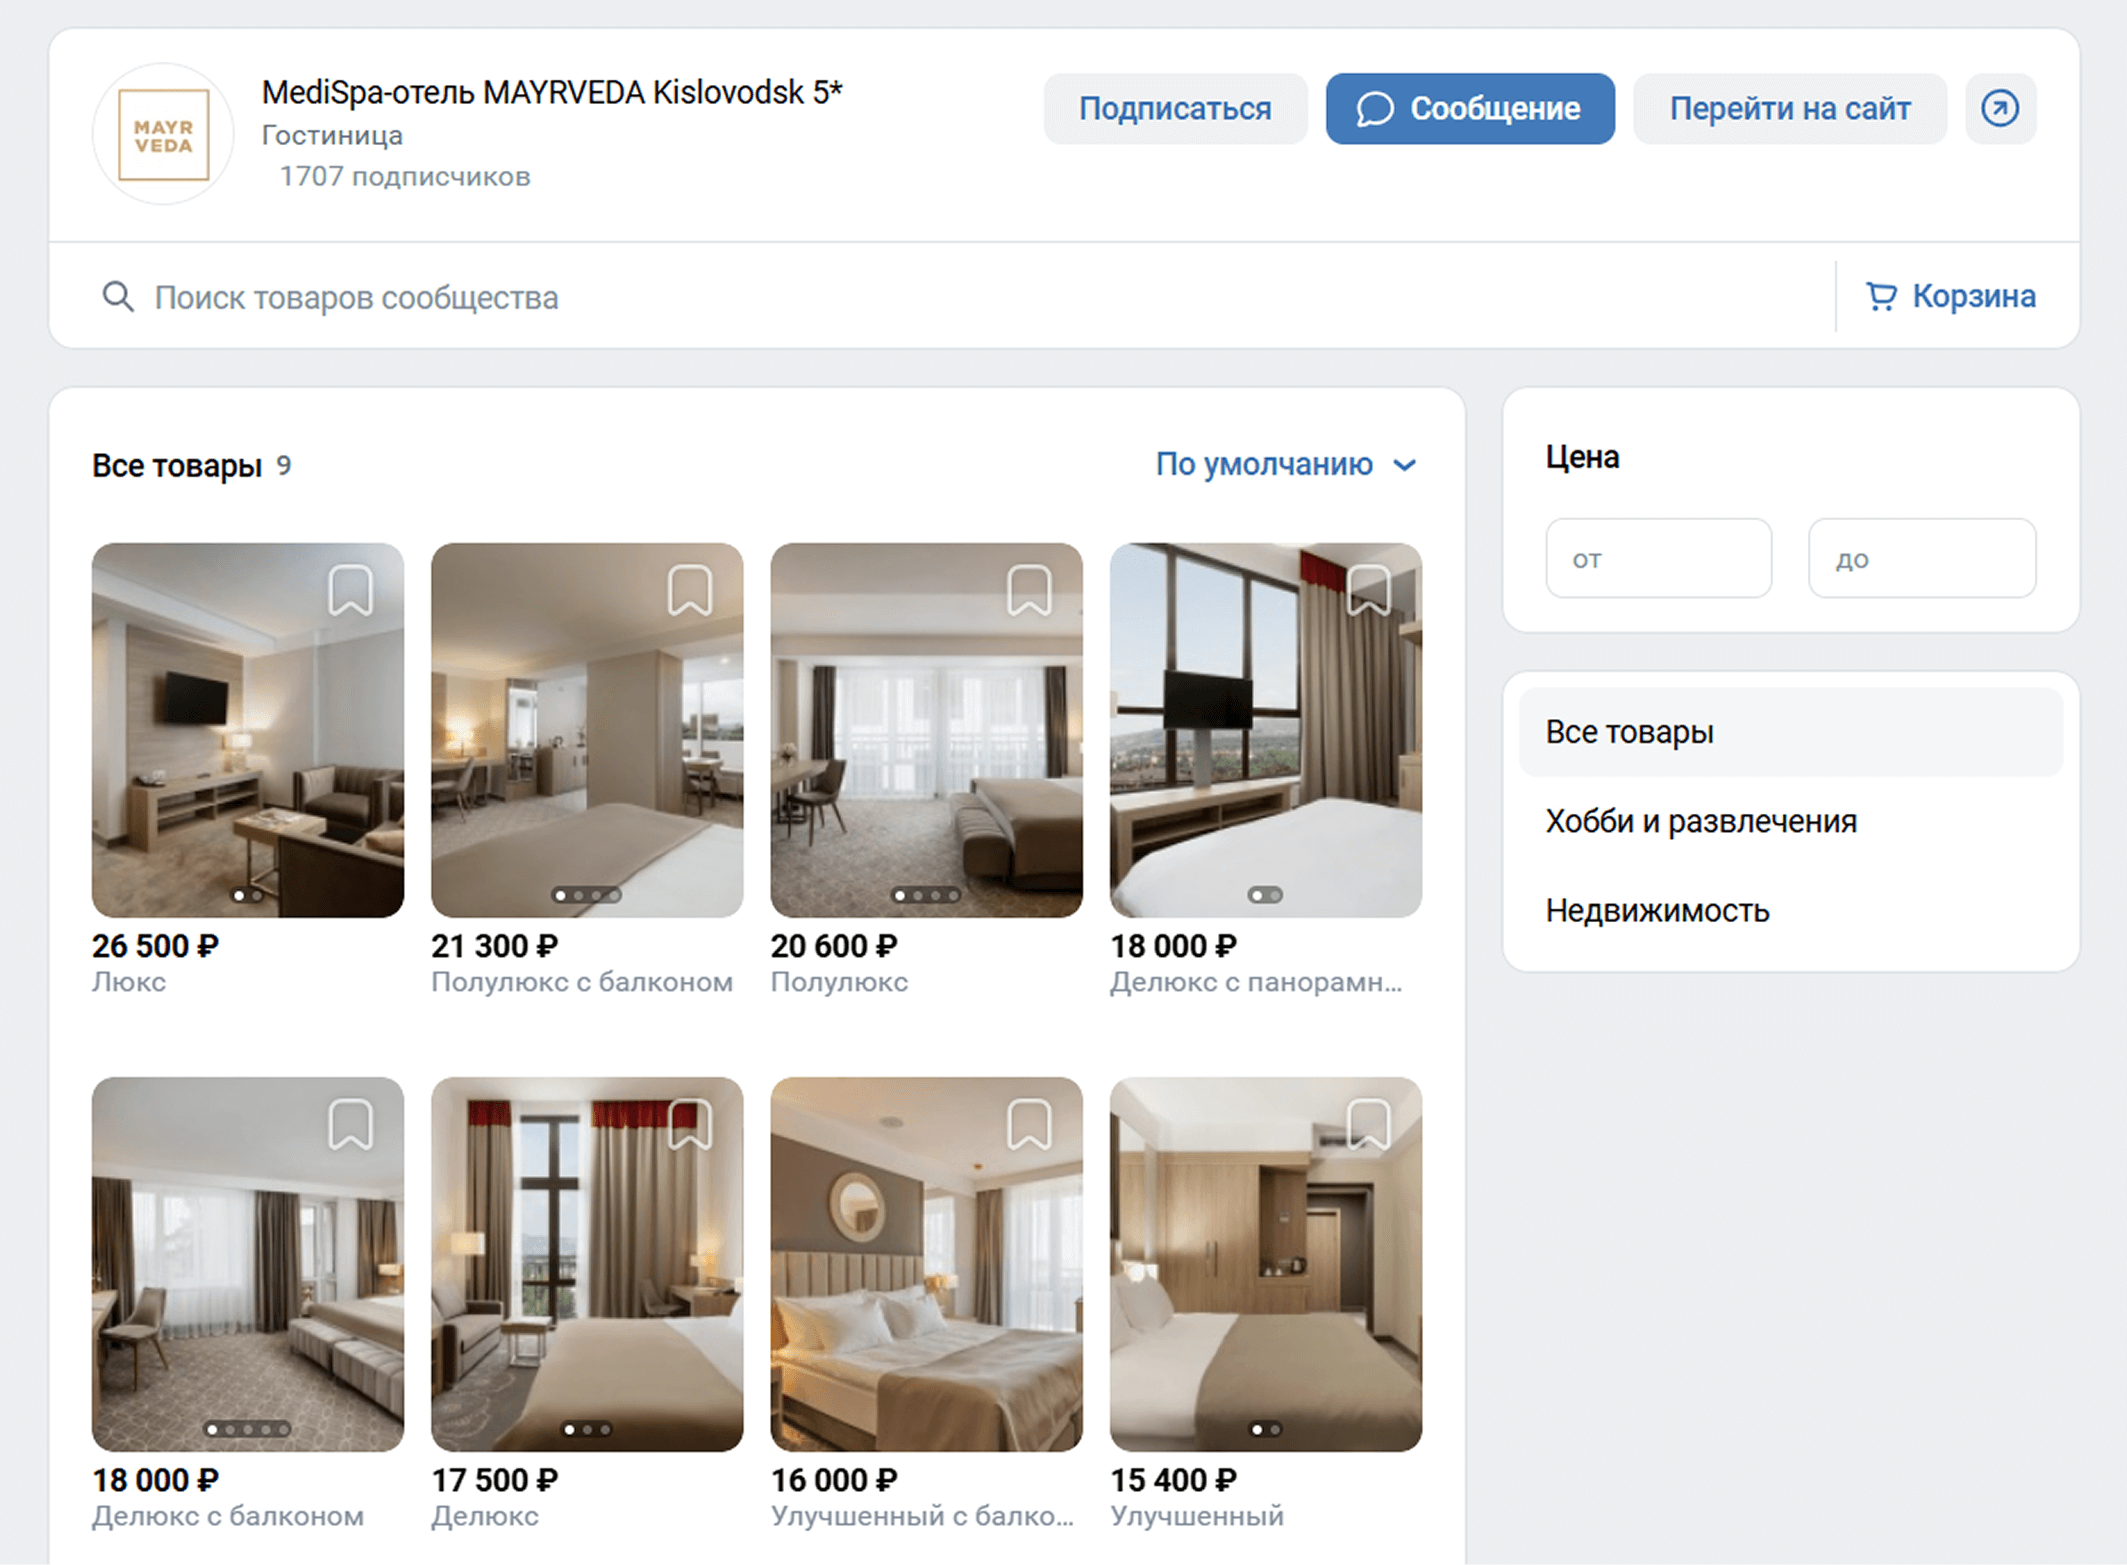Click the от minimum price field
This screenshot has height=1565, width=2127.
pos(1659,558)
